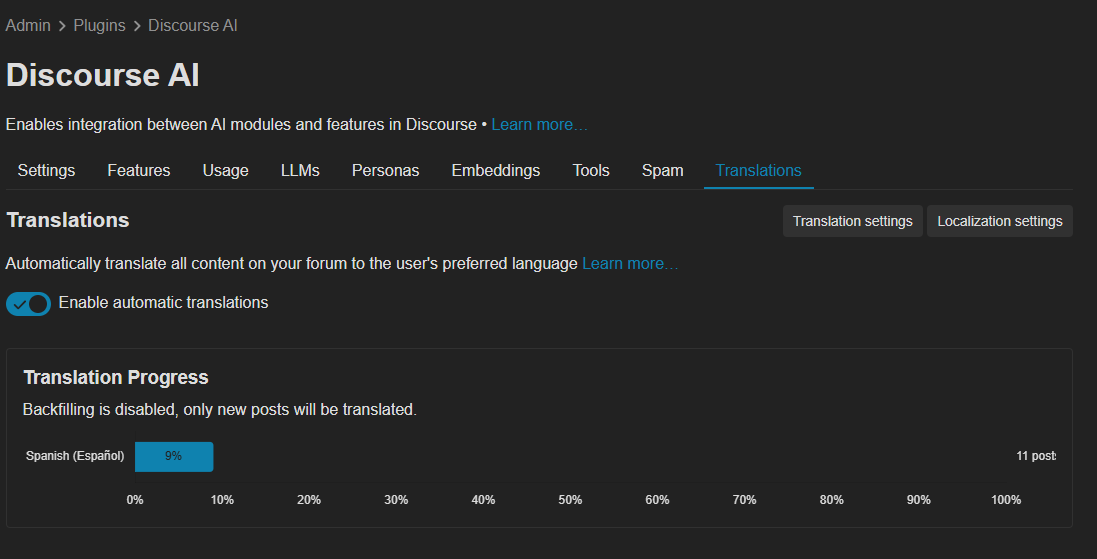Screen dimensions: 1097x559
Task: Switch to the Tools tab
Action: (591, 171)
